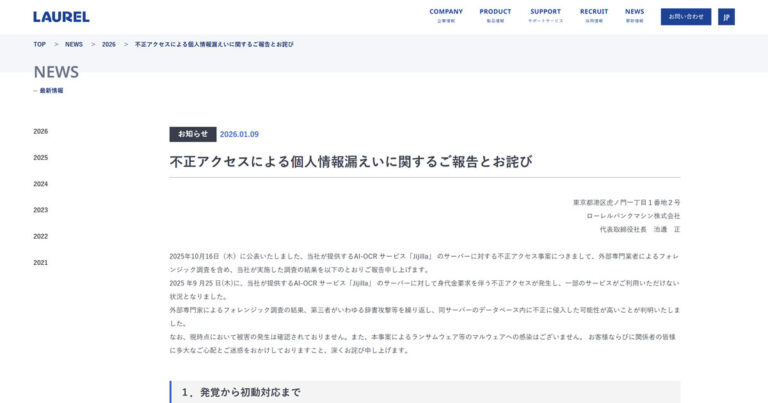Open the COMPANY menu in the top navigation
Image resolution: width=768 pixels, height=403 pixels.
click(x=446, y=15)
